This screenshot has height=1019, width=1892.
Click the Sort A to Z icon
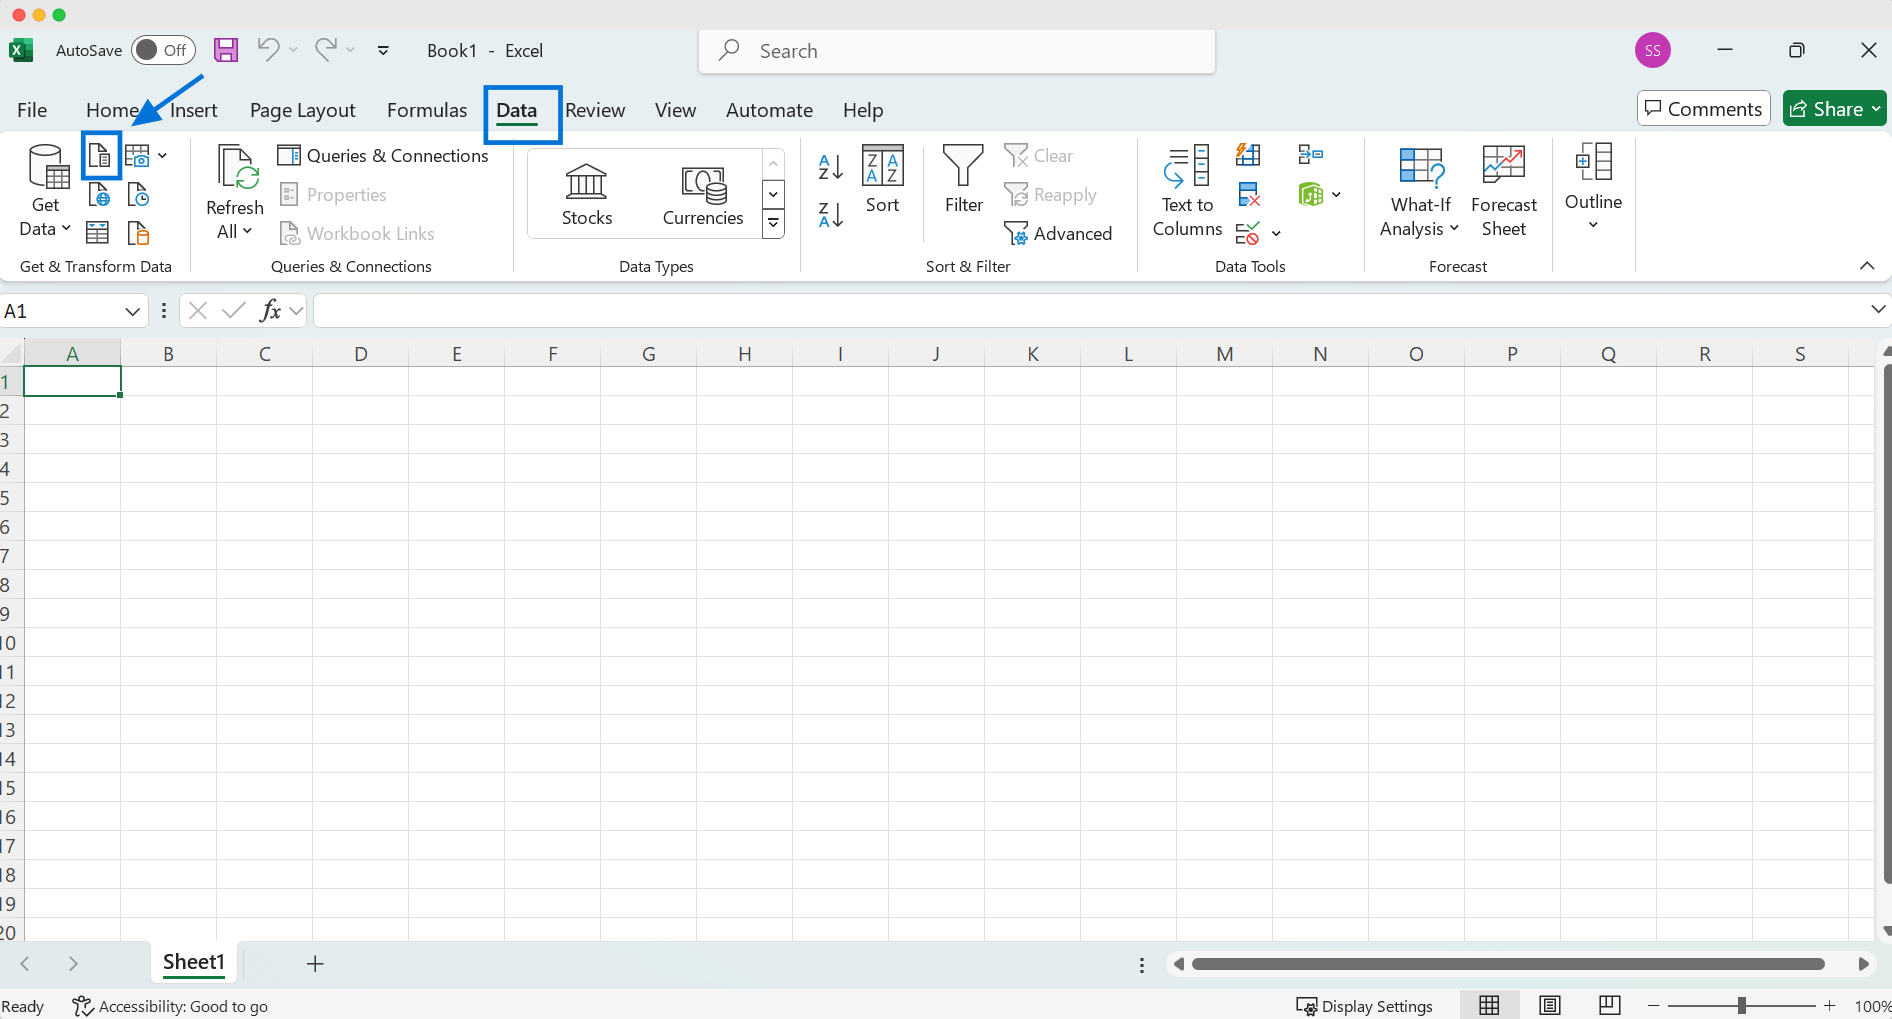coord(830,167)
